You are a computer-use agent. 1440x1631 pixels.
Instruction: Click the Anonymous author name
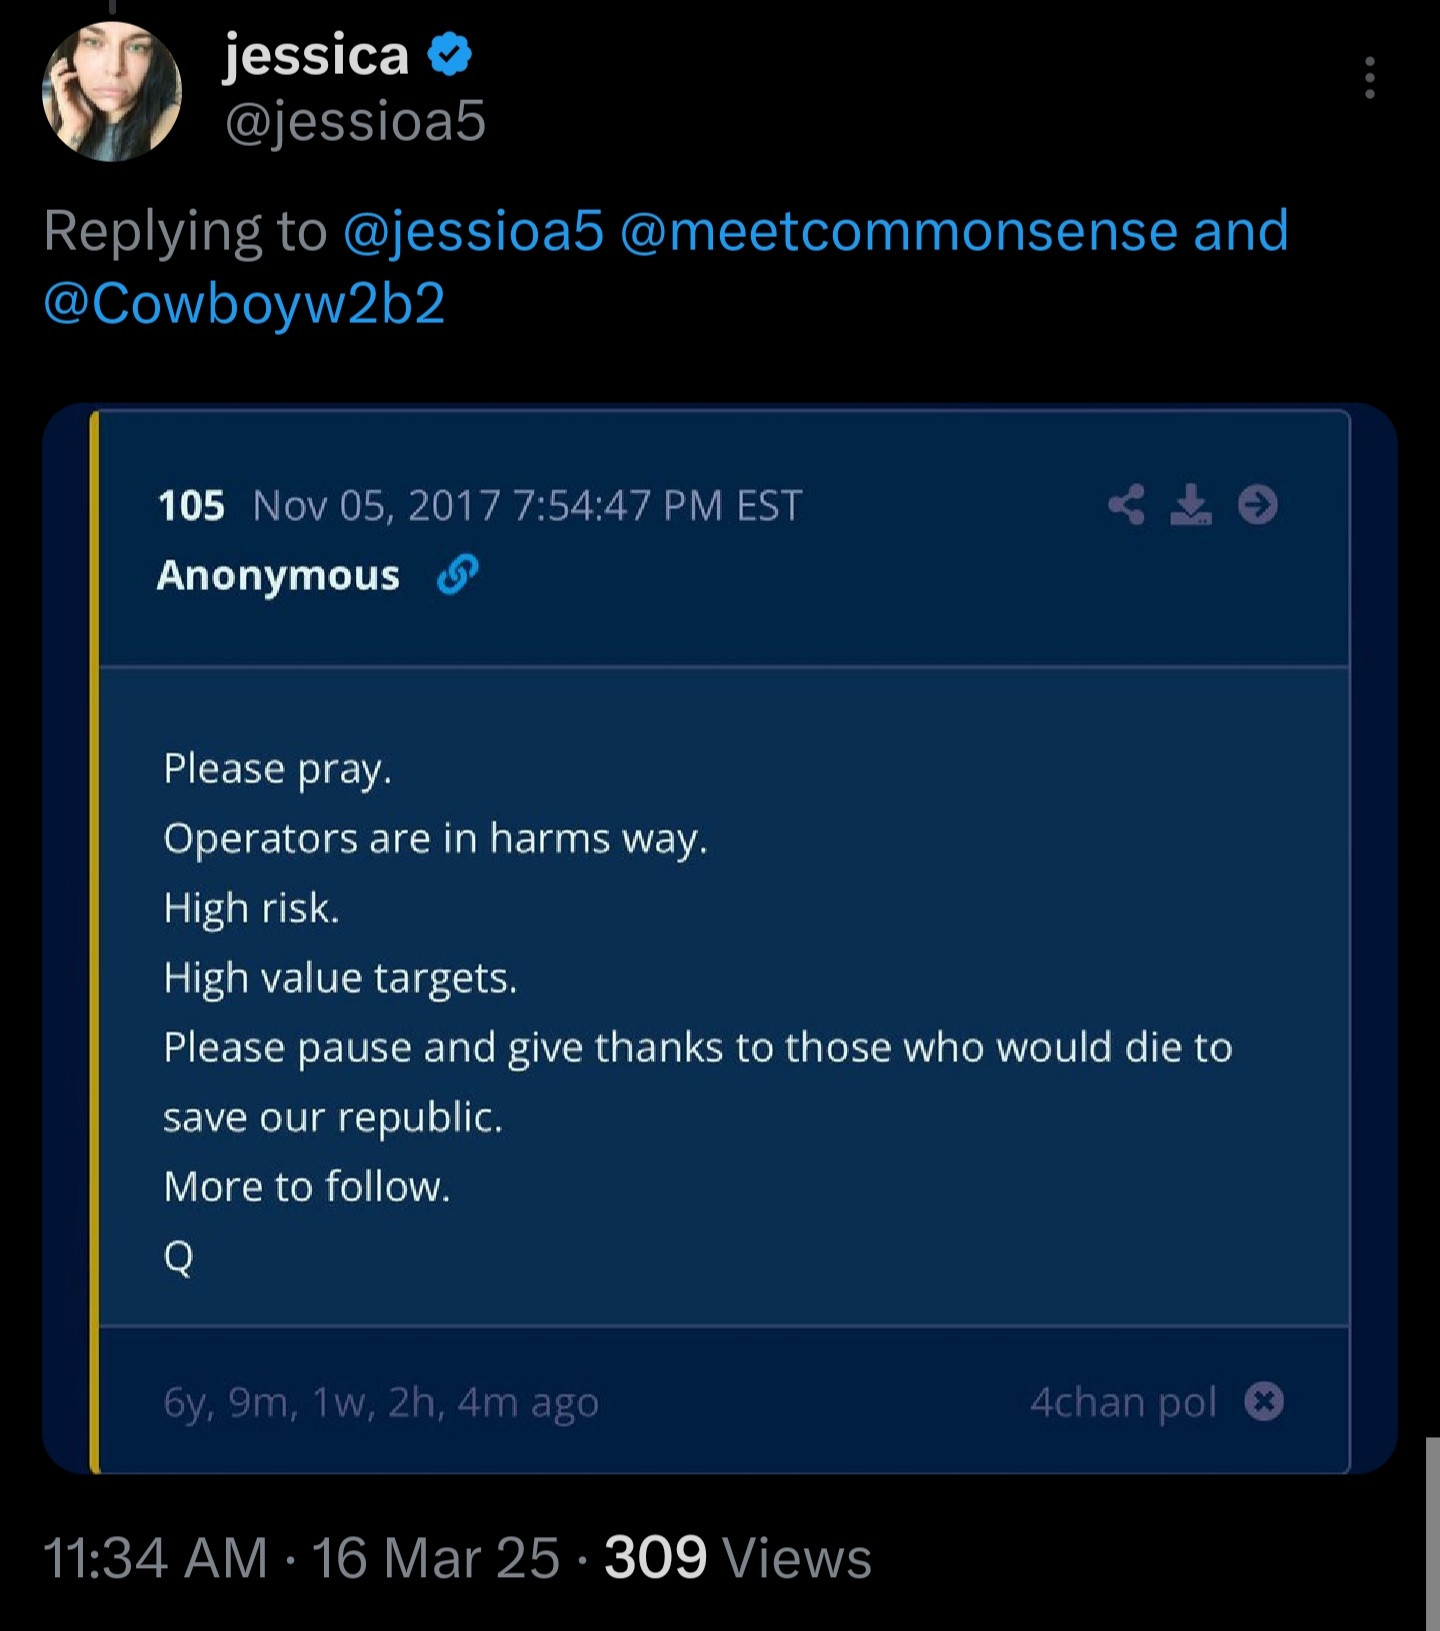278,576
